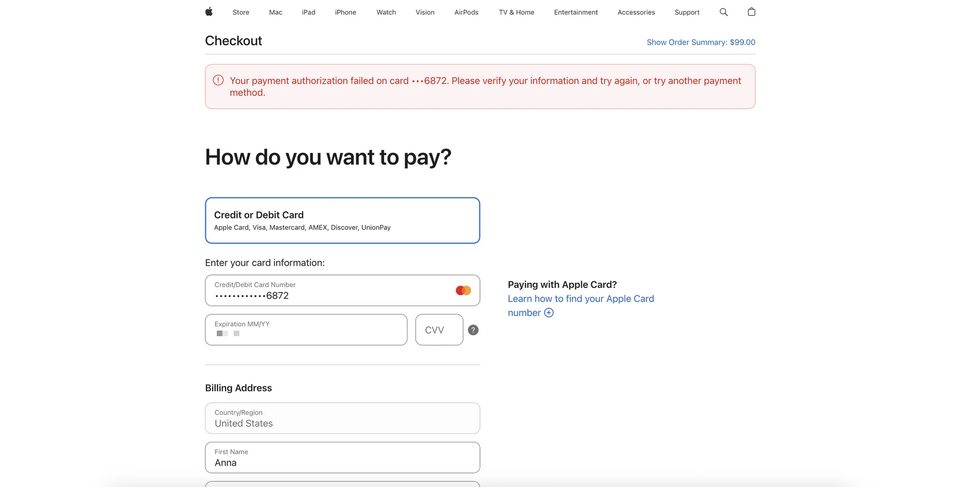The height and width of the screenshot is (487, 960).
Task: Show Order Summary: $99.00
Action: pyautogui.click(x=701, y=42)
